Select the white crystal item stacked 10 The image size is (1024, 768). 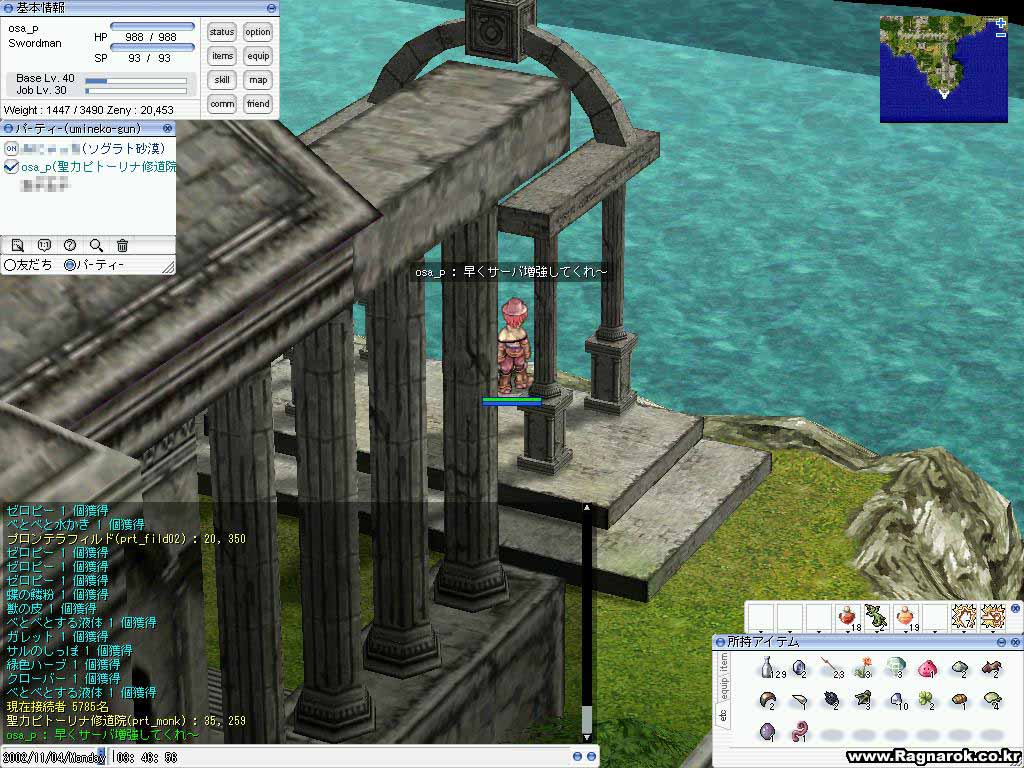point(897,700)
